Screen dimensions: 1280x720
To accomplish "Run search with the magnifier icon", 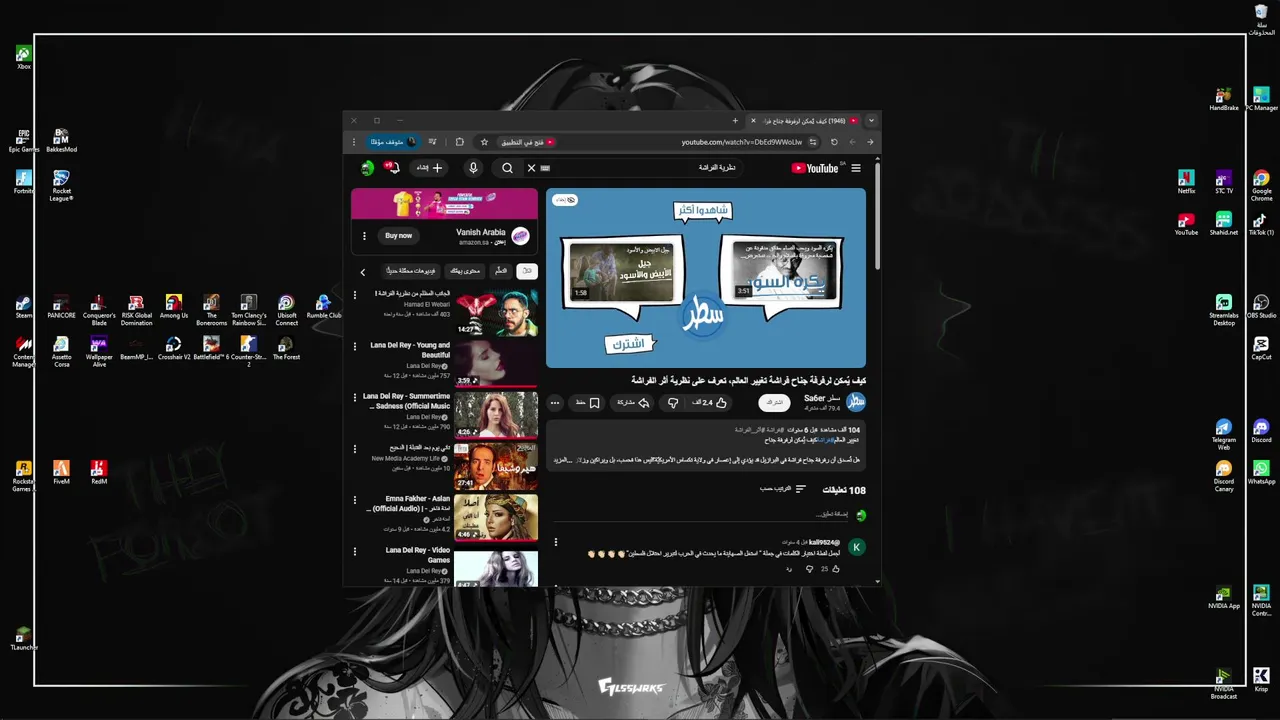I will [x=507, y=168].
